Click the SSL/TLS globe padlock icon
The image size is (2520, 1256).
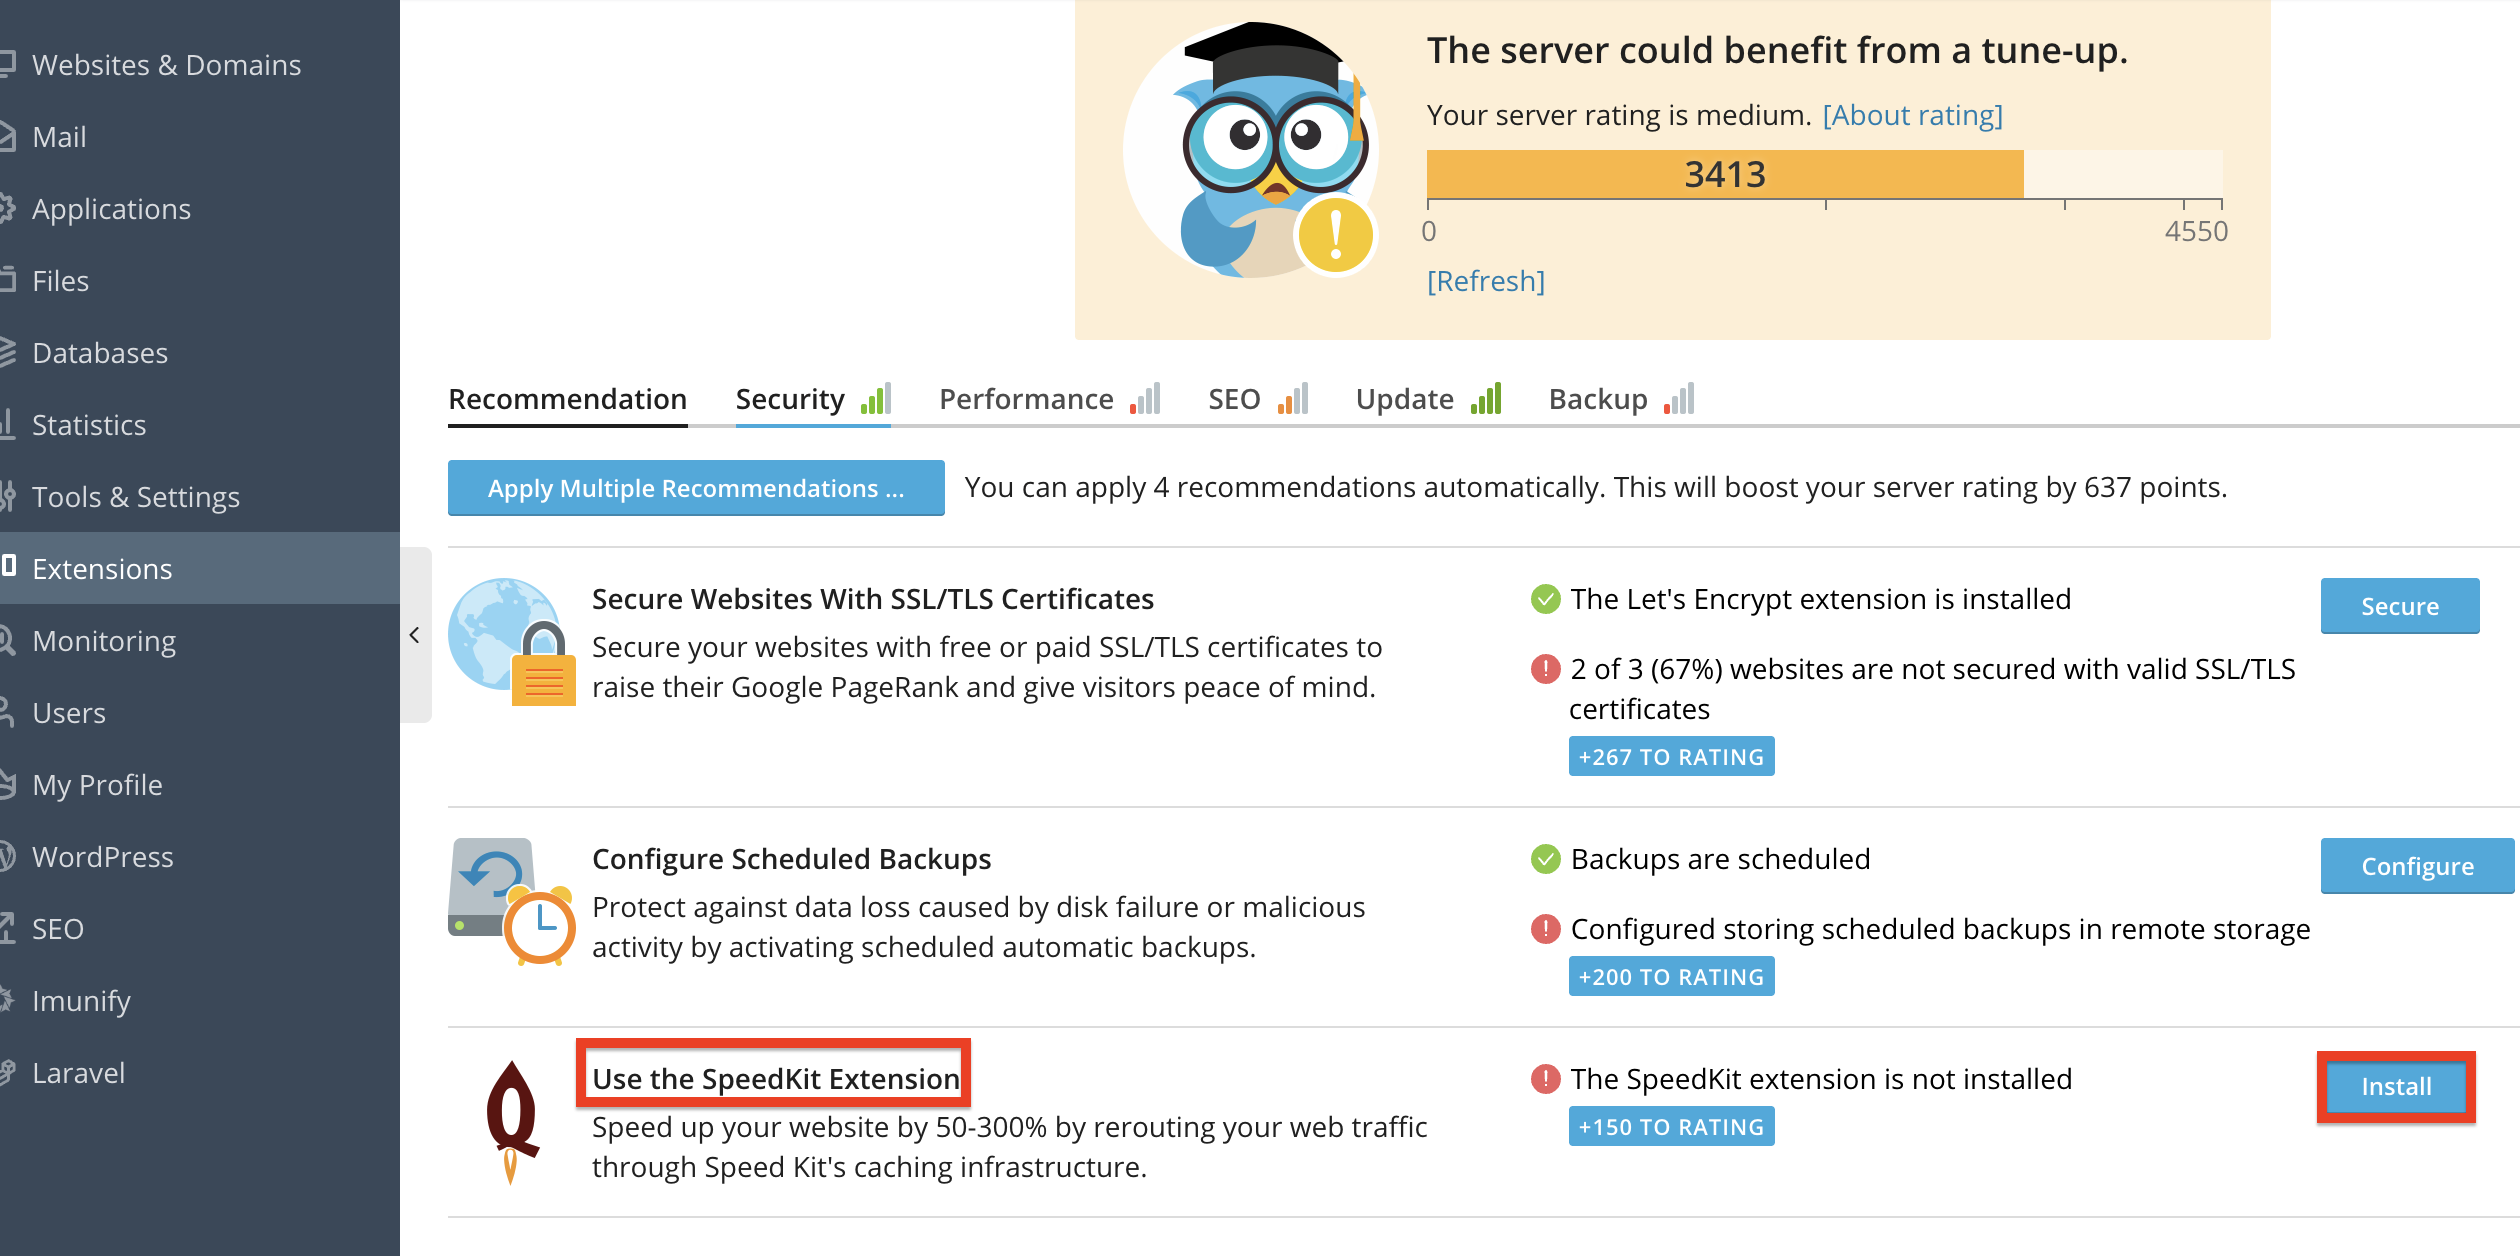click(512, 642)
